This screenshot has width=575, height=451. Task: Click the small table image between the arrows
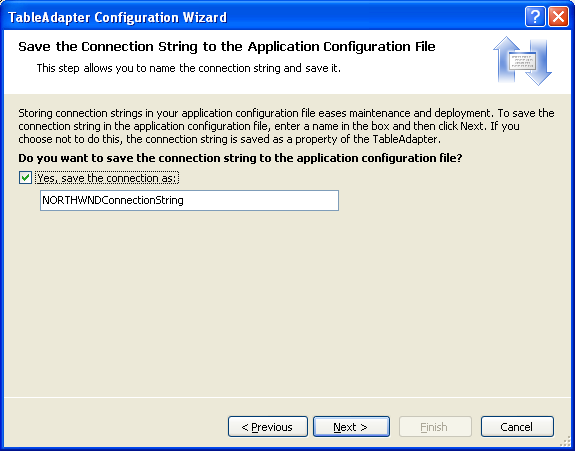522,61
